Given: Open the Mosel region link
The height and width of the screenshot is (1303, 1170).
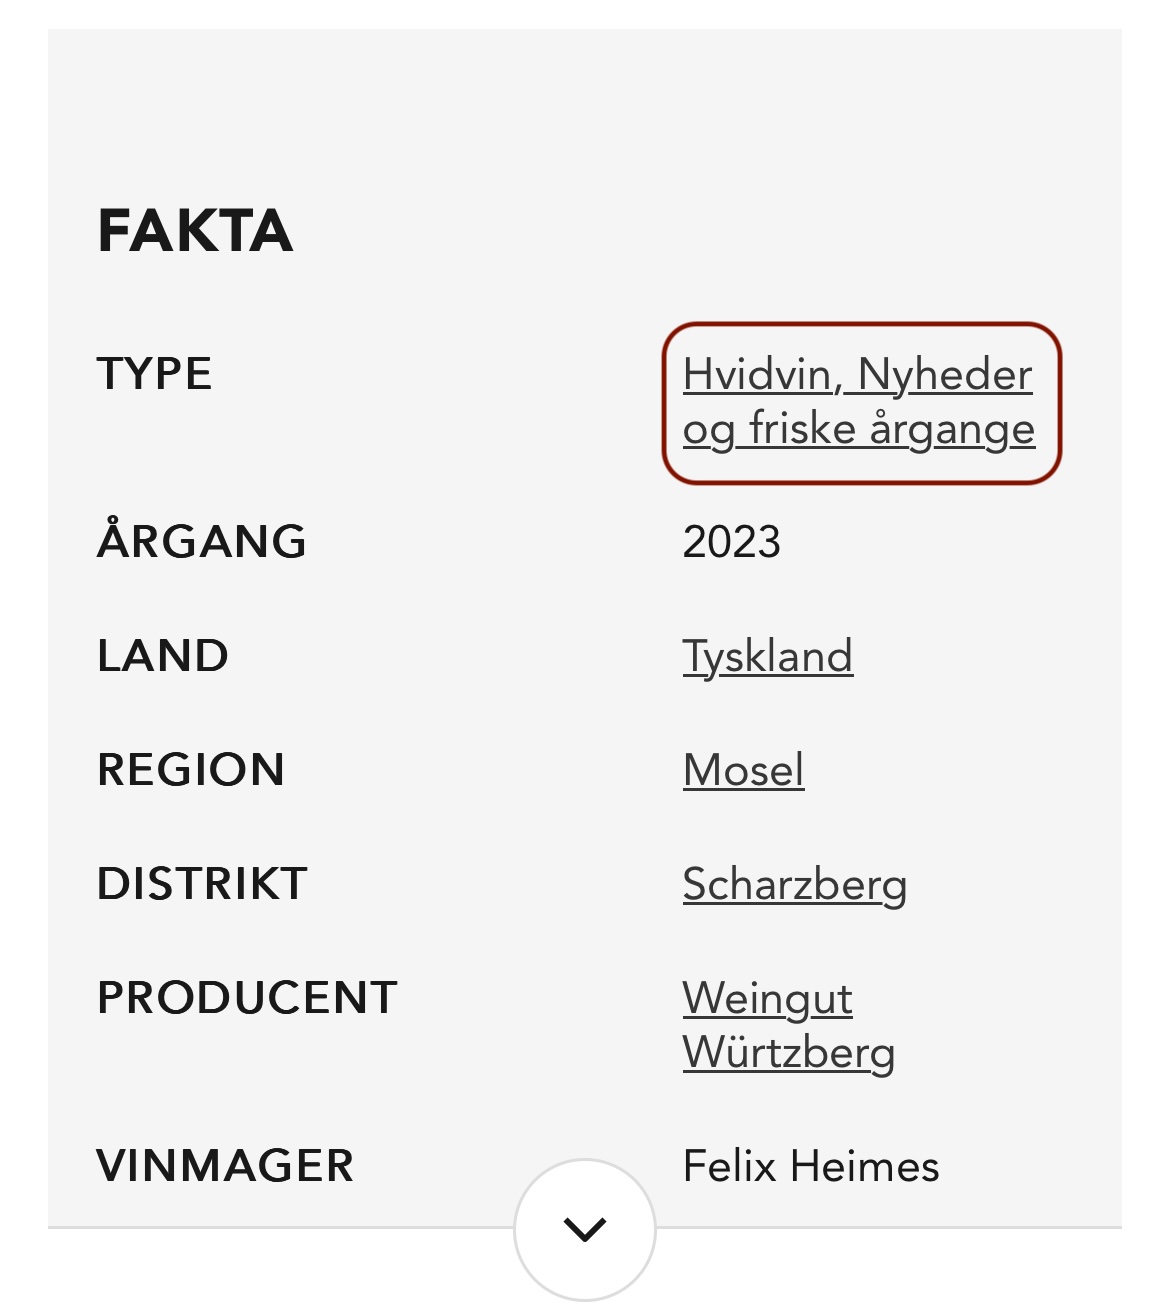Looking at the screenshot, I should (x=744, y=770).
